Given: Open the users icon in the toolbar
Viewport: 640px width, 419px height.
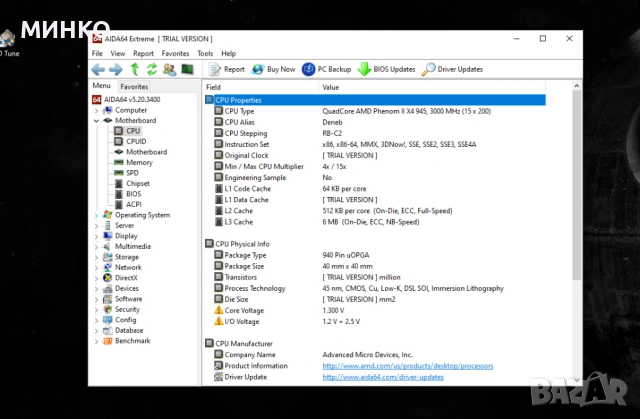Looking at the screenshot, I should click(169, 69).
